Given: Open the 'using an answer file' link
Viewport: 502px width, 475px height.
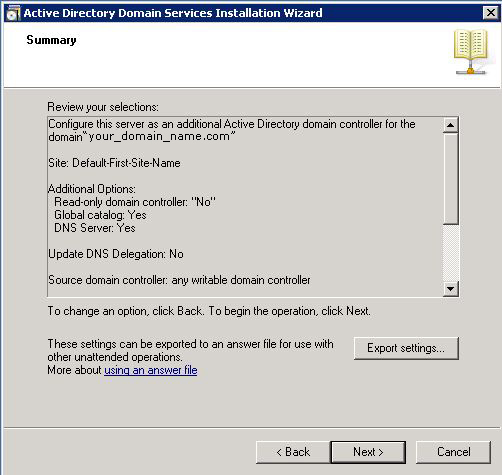Looking at the screenshot, I should point(151,370).
